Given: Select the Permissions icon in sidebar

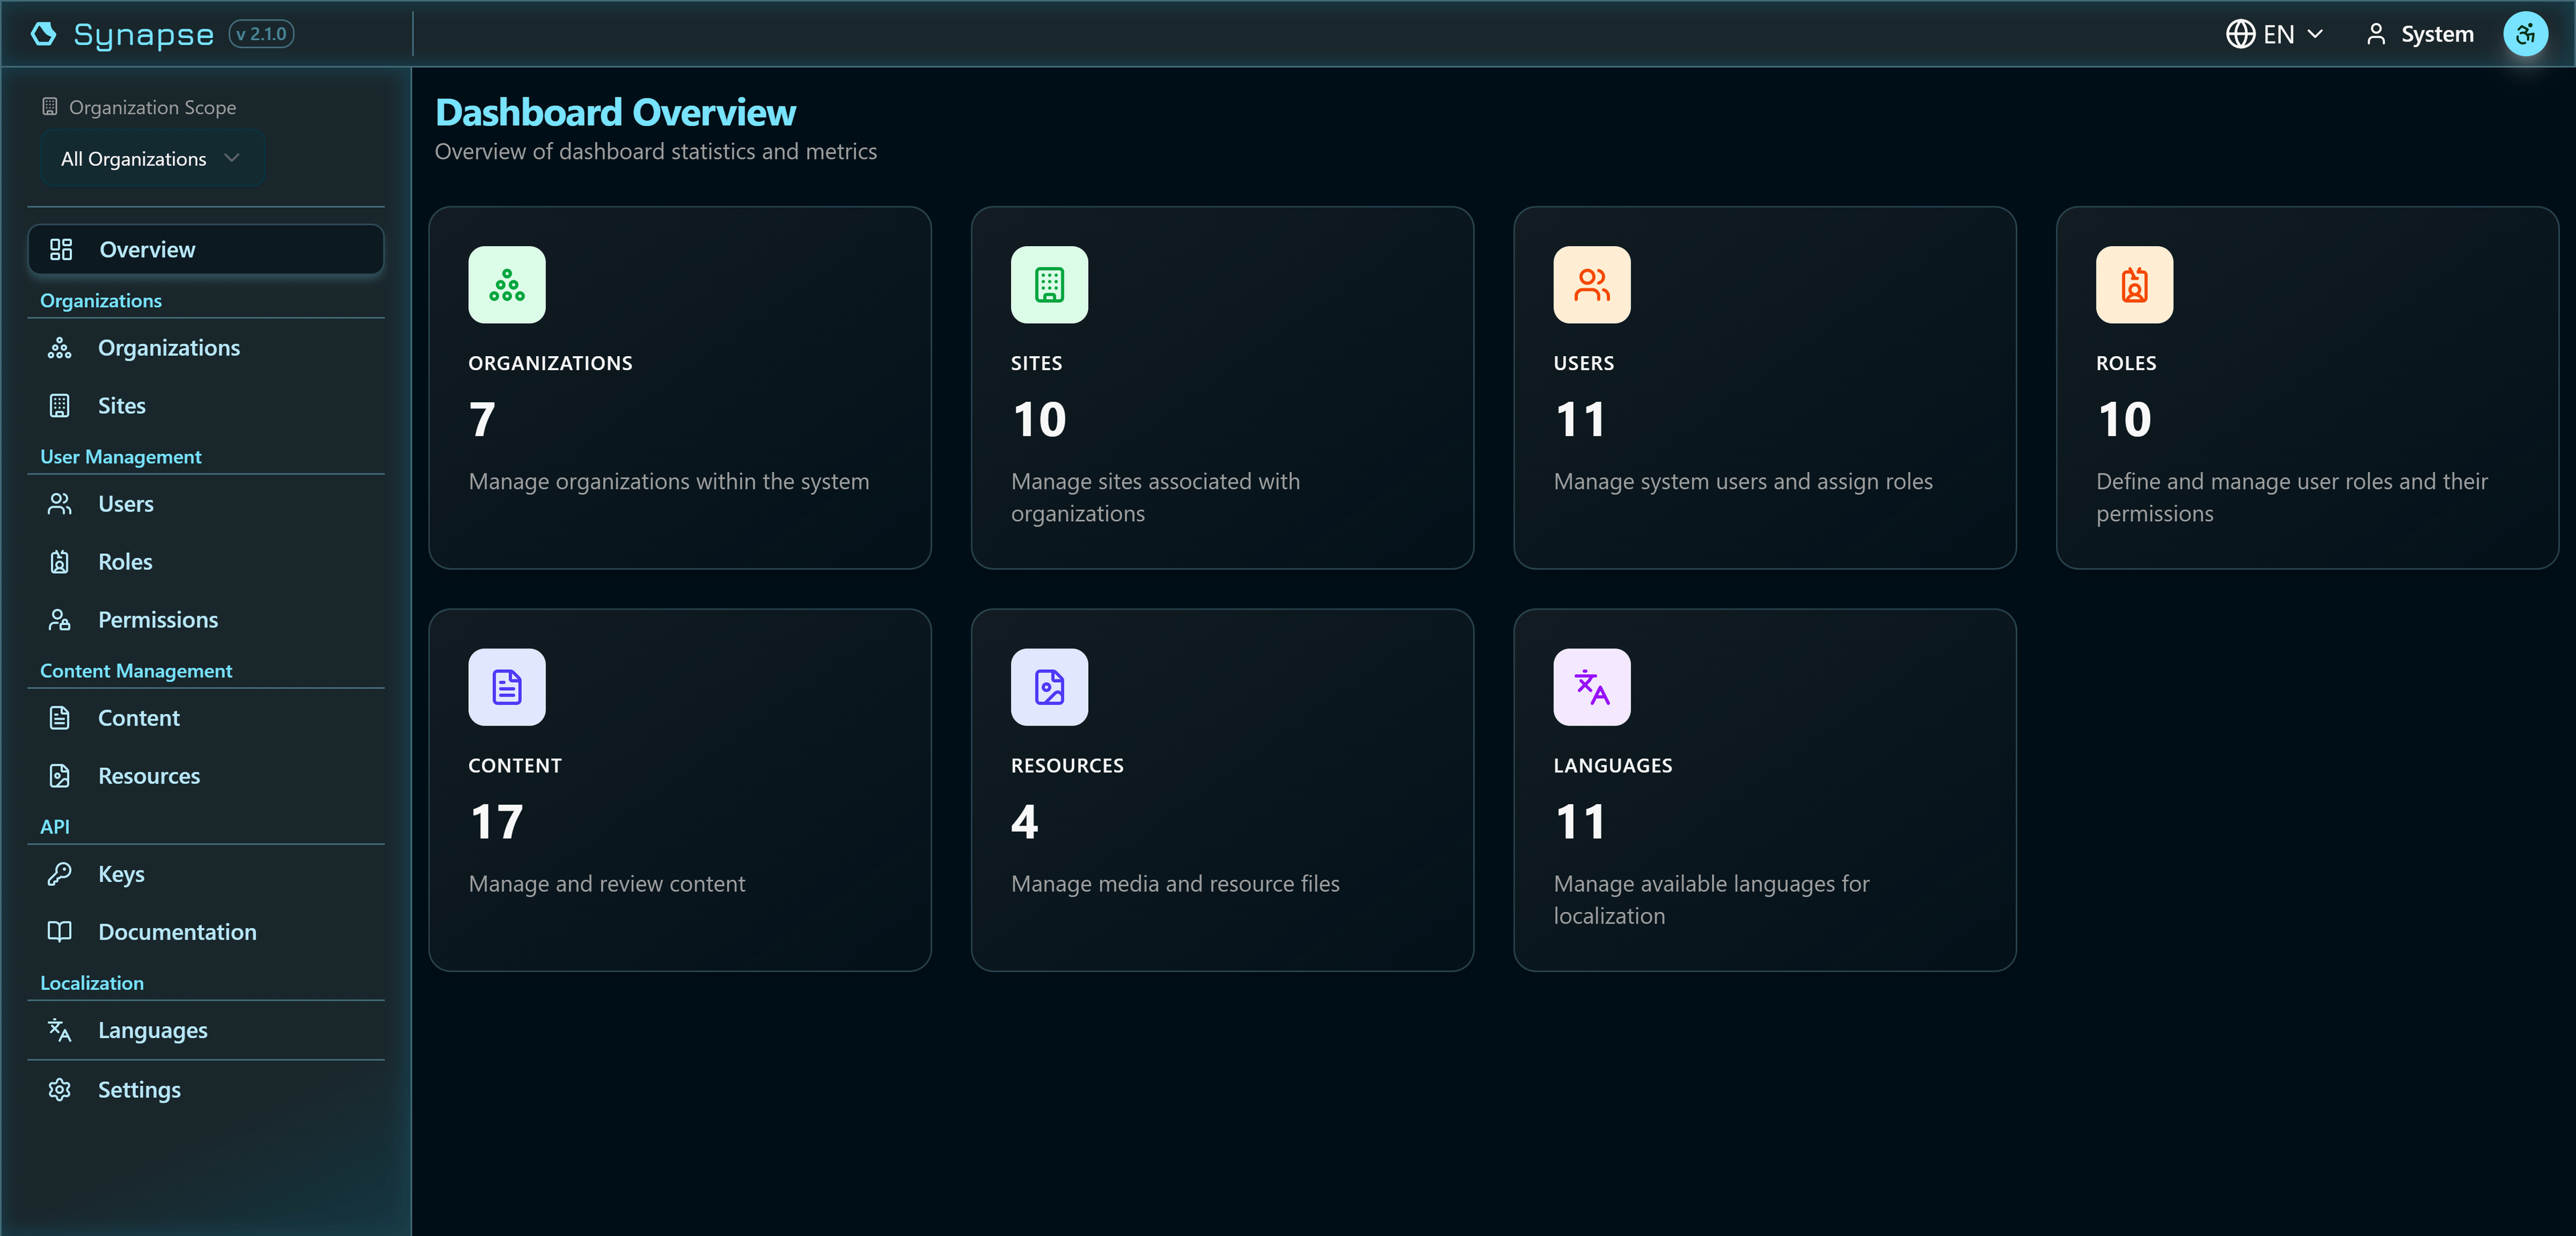Looking at the screenshot, I should (x=59, y=619).
